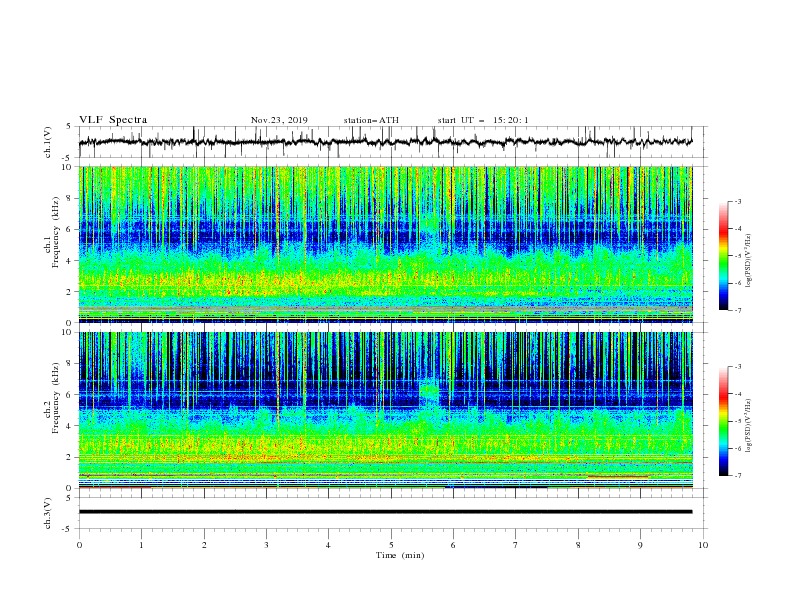Click the ch.1 voltage waveform trace
The image size is (792, 612).
(x=385, y=142)
